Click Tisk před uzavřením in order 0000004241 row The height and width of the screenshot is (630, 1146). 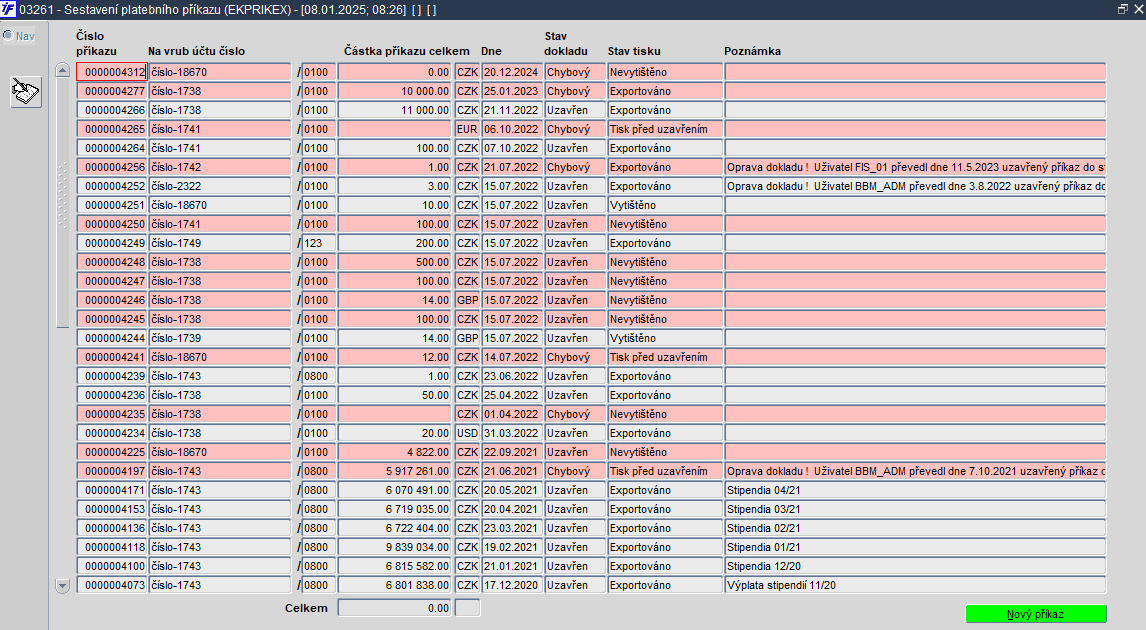[664, 357]
